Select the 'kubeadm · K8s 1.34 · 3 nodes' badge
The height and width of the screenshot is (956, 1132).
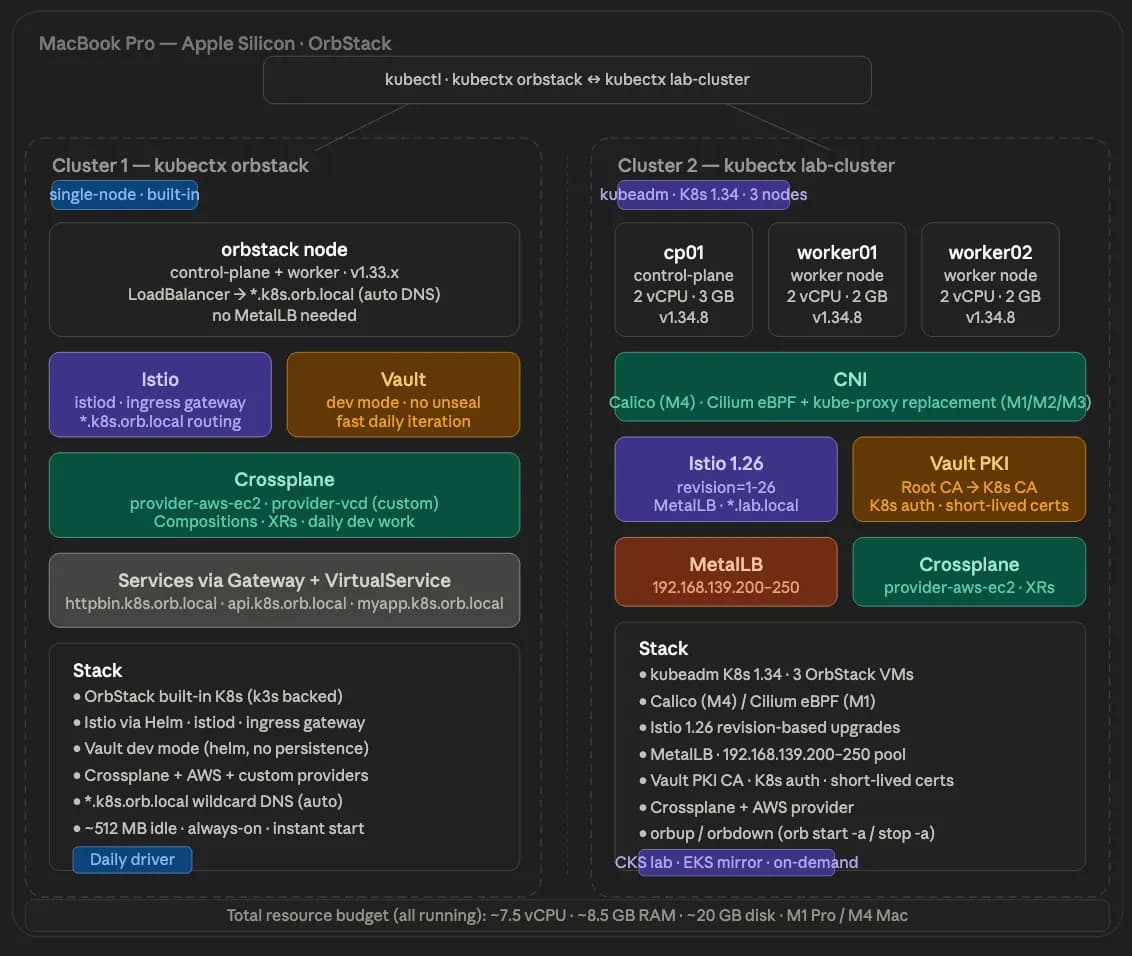pyautogui.click(x=703, y=194)
